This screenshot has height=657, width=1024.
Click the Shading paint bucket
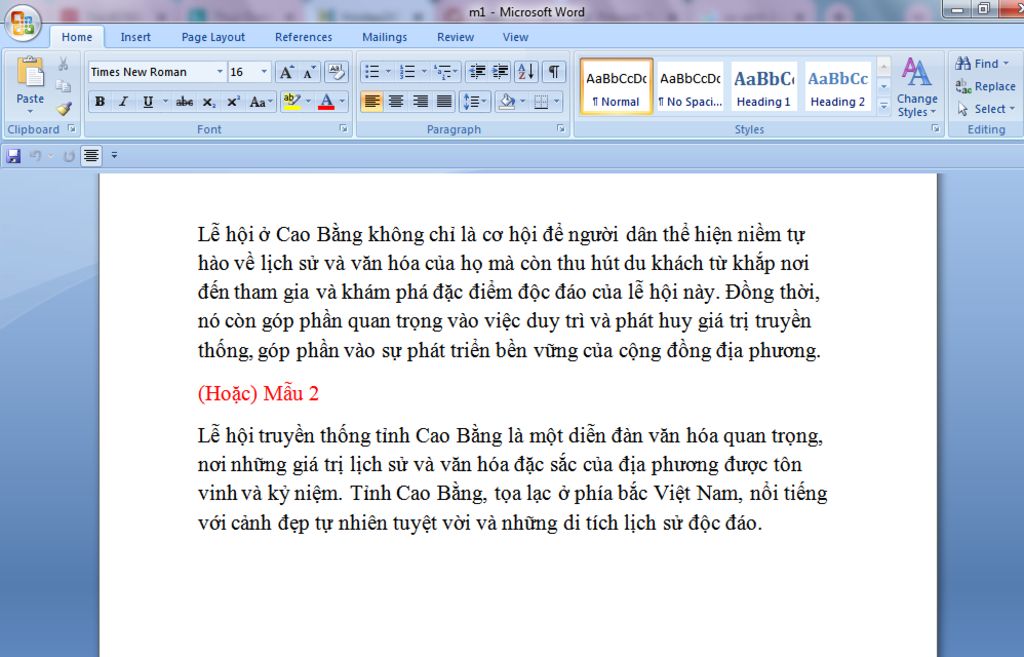[x=507, y=101]
